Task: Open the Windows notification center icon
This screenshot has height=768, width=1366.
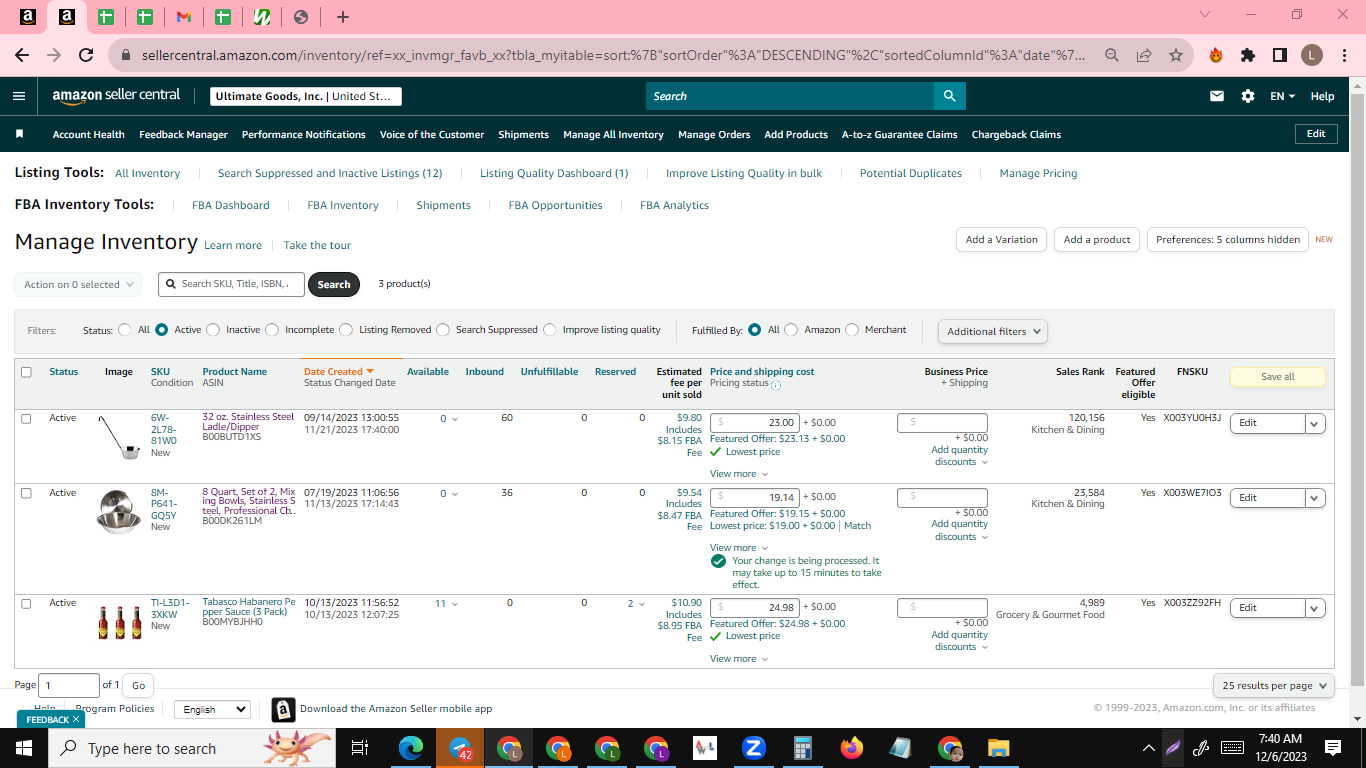Action: (x=1333, y=748)
